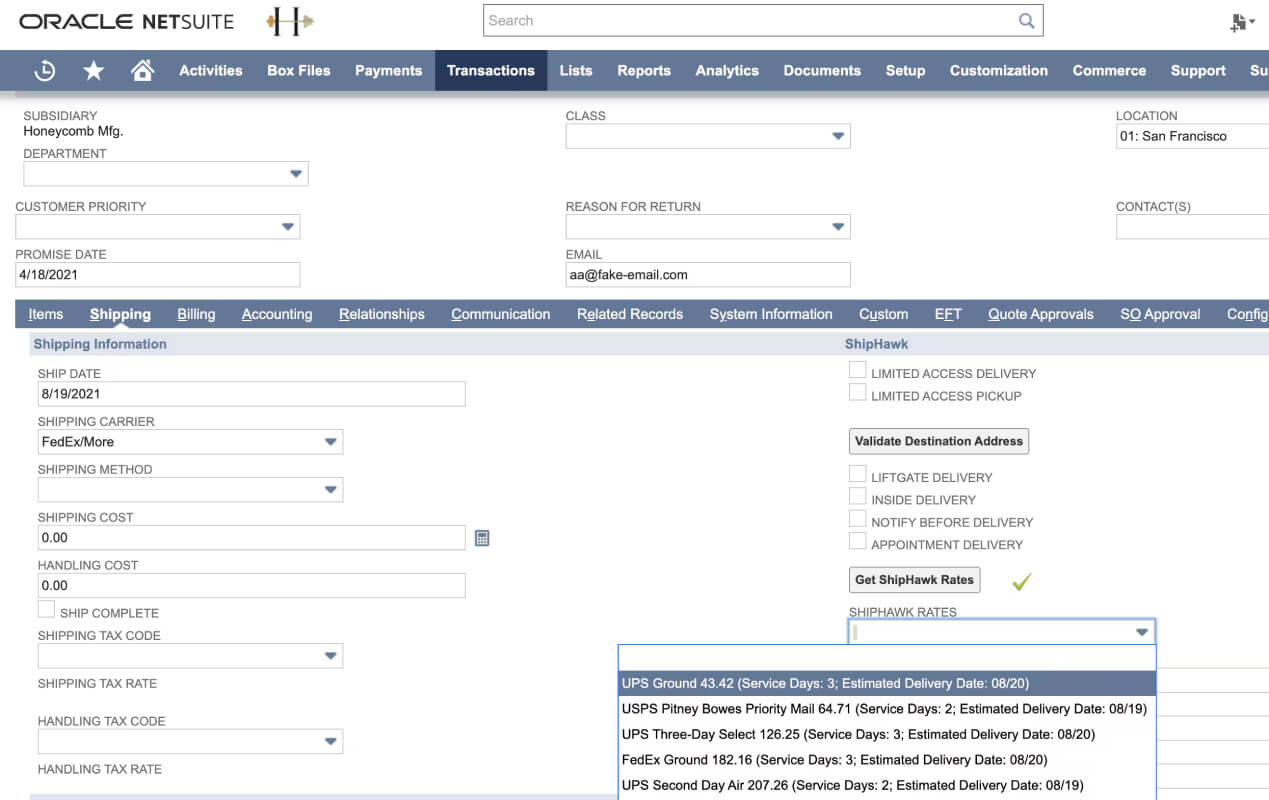Click the Honeycomb company logo

pyautogui.click(x=290, y=21)
